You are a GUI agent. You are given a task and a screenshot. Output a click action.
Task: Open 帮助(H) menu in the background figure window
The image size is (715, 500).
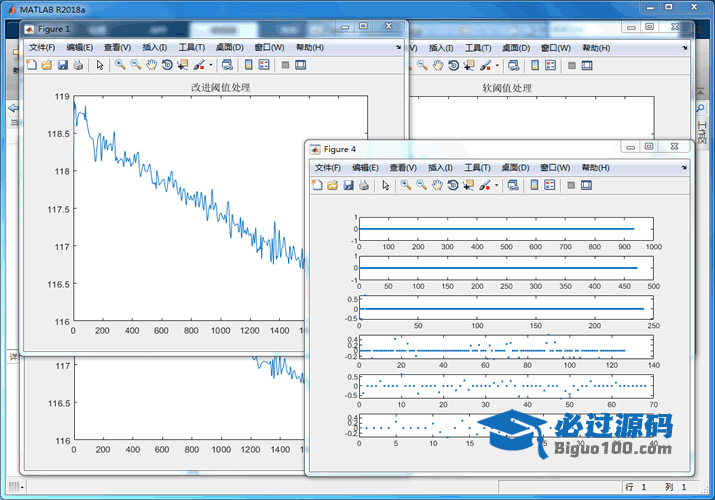596,48
